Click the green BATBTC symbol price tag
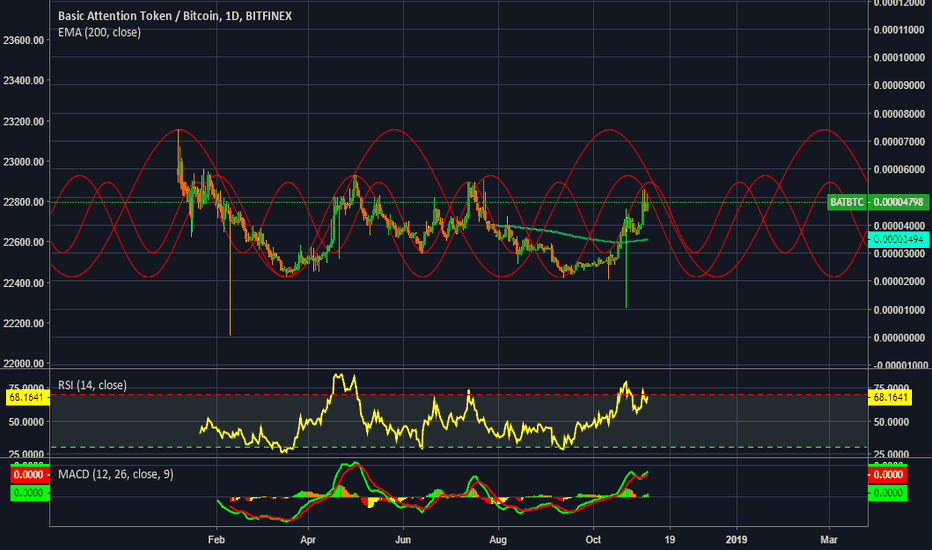The width and height of the screenshot is (932, 550). pos(846,202)
